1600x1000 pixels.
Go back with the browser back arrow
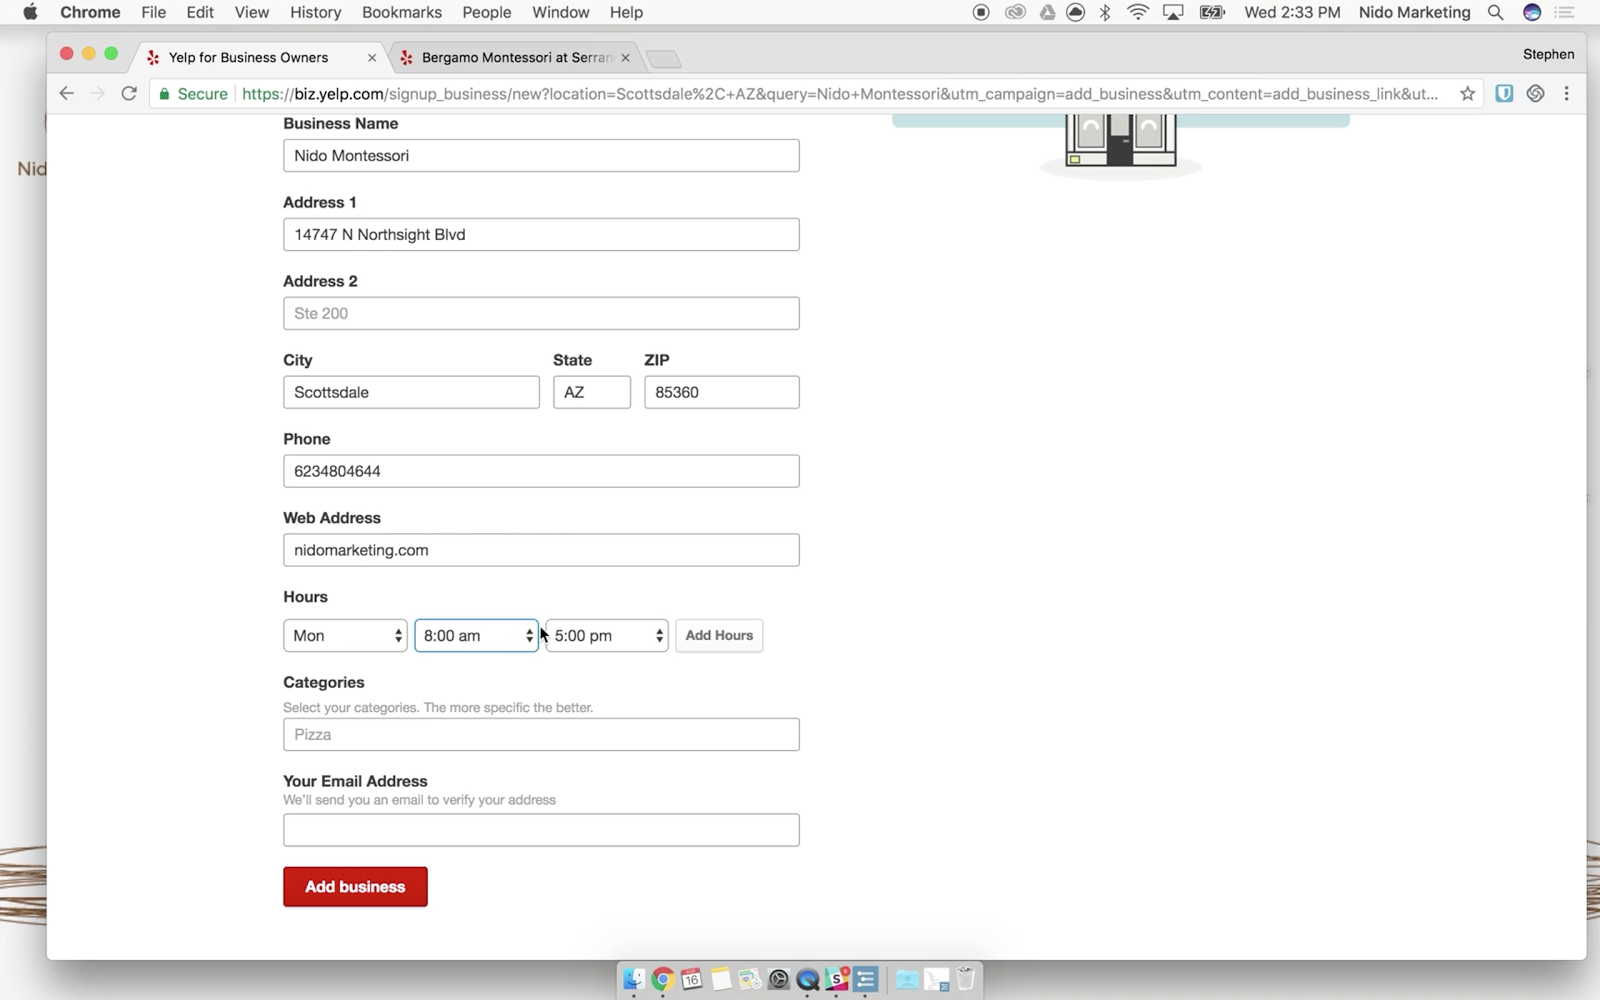(x=67, y=94)
